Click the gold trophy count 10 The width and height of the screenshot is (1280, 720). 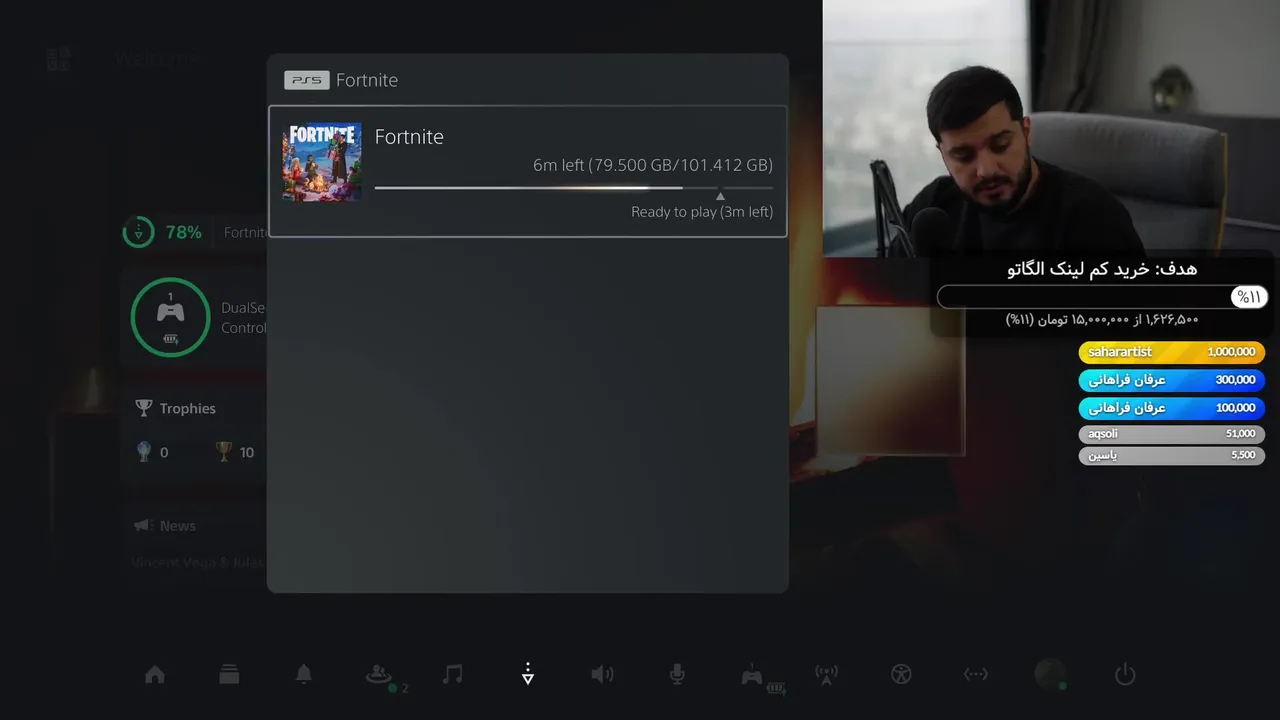(x=246, y=452)
